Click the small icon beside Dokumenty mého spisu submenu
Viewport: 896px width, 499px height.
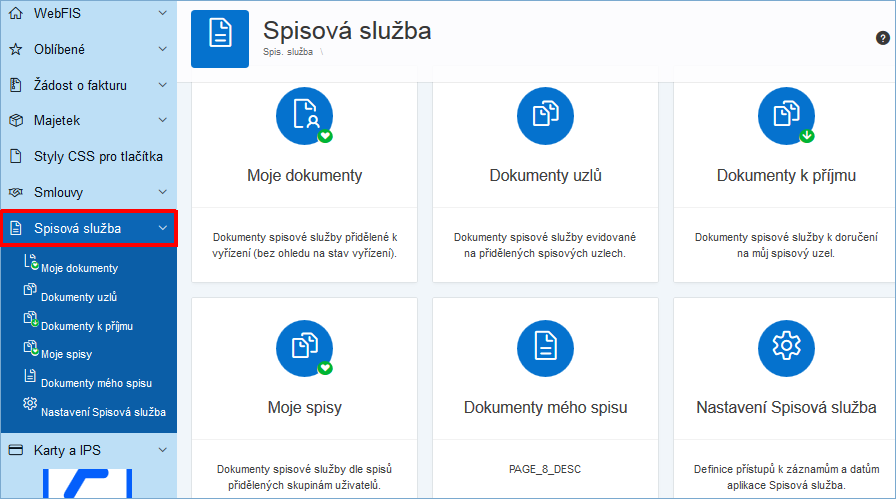point(30,376)
